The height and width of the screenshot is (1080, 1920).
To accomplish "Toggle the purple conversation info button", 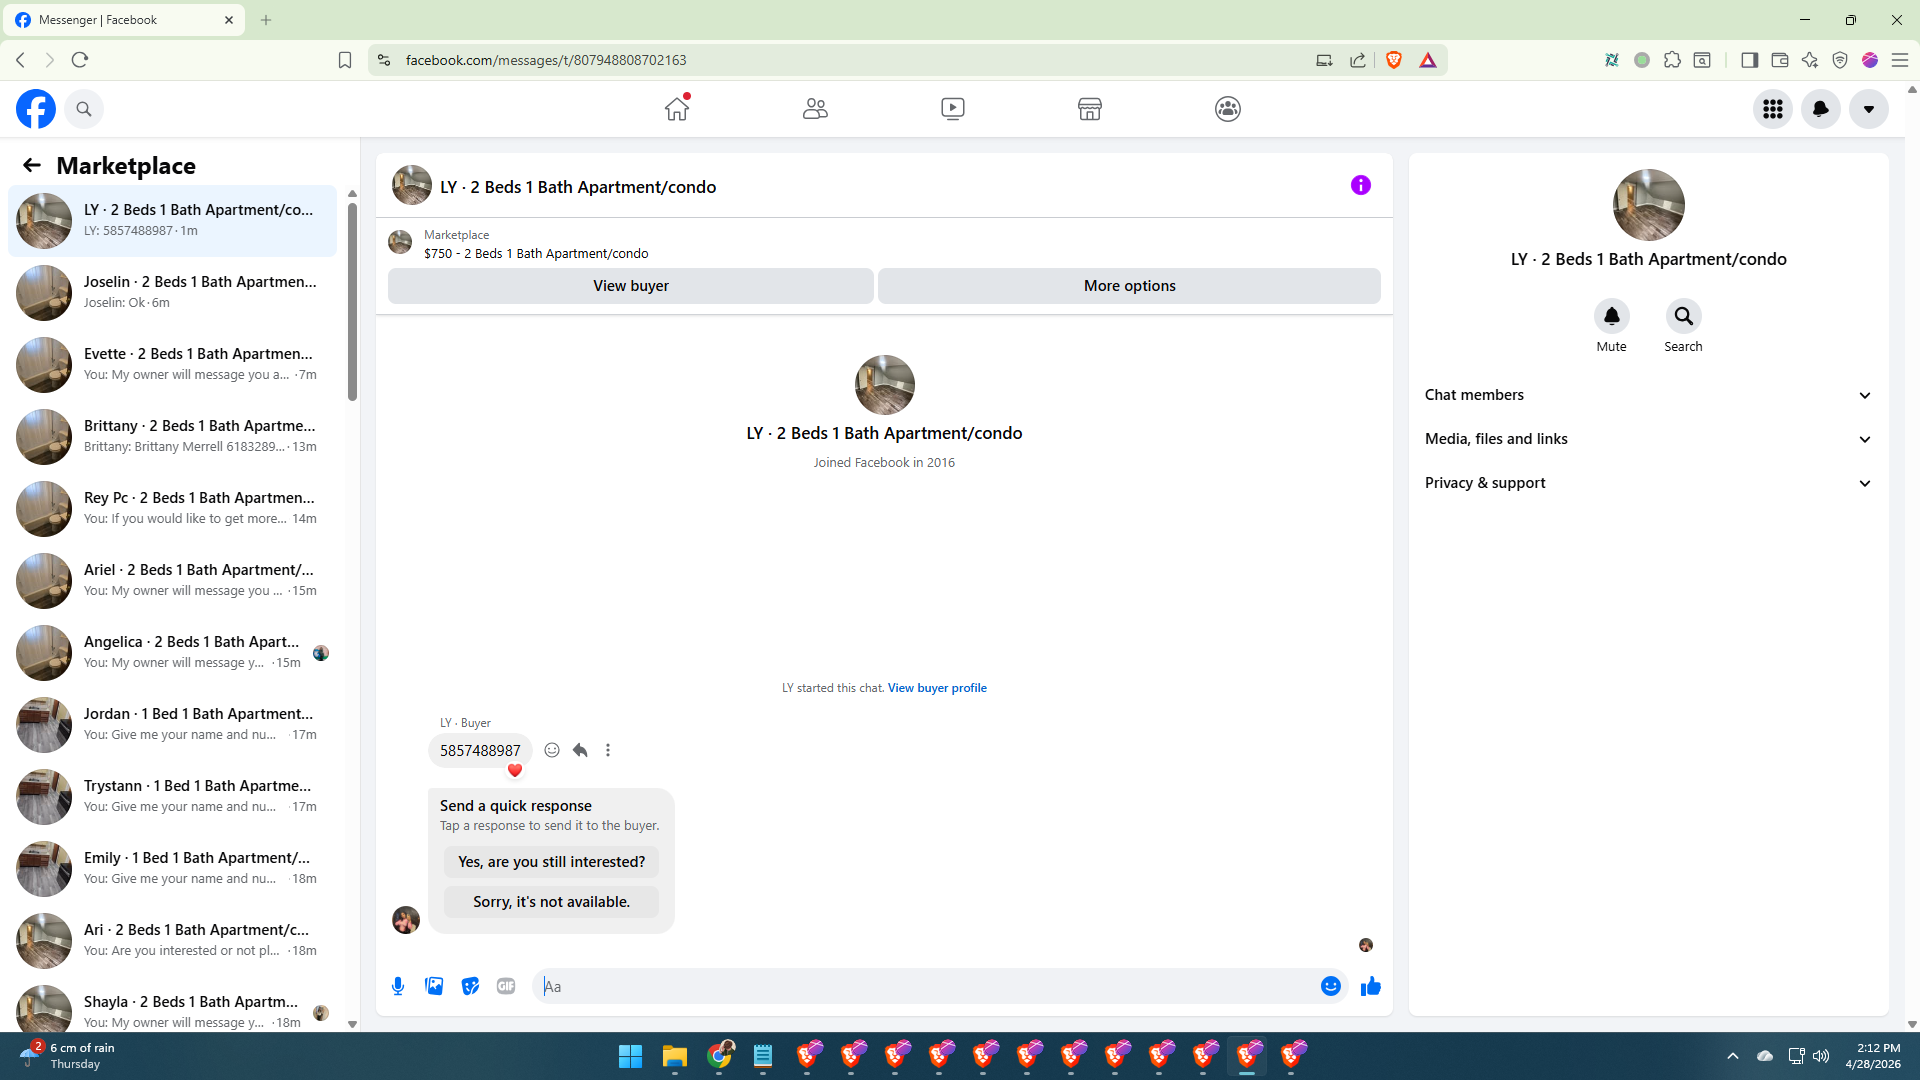I will click(1360, 185).
